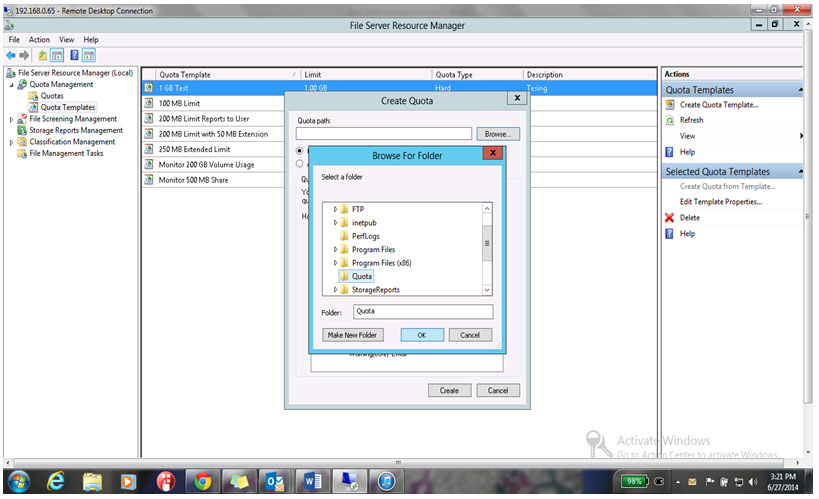The height and width of the screenshot is (499, 819).
Task: Select the second radio button in Create Quota
Action: [299, 164]
